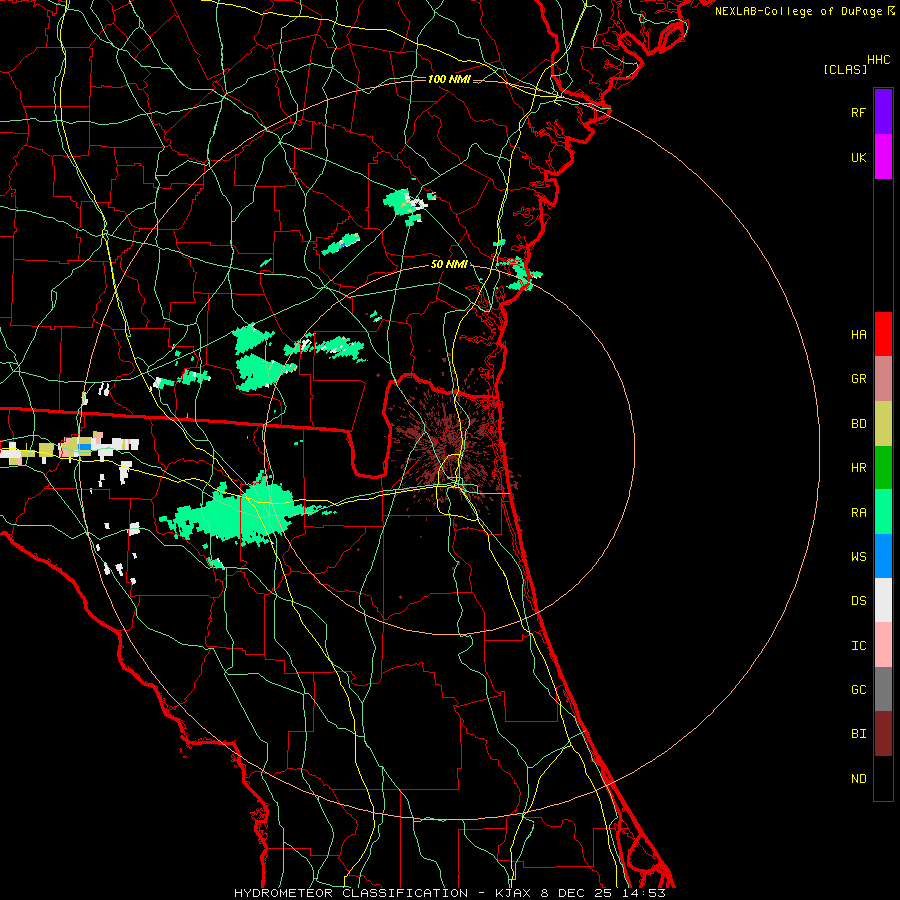Click the DS white legend swatch
The height and width of the screenshot is (900, 900).
tap(883, 600)
